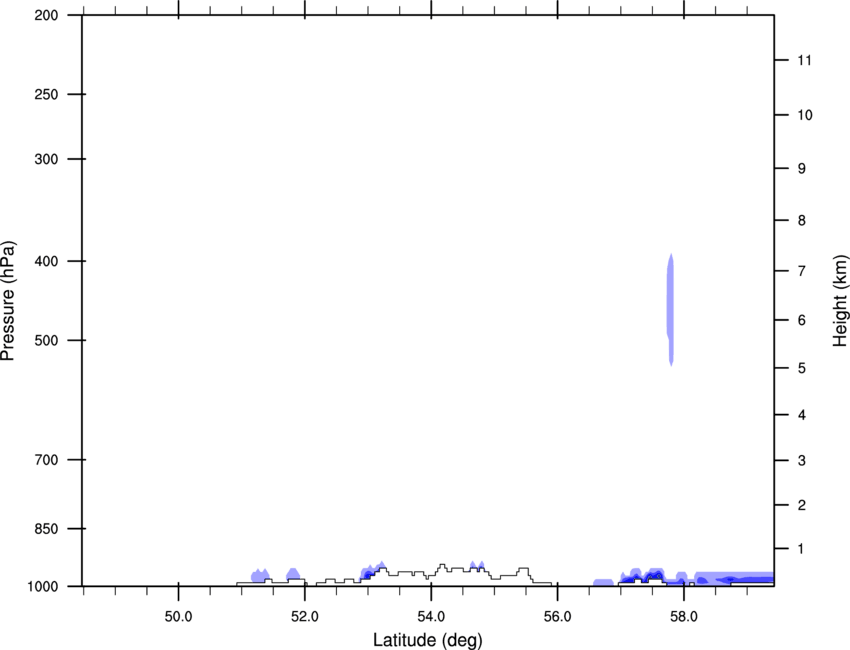The width and height of the screenshot is (850, 650).
Task: Pick the 8 km height label
Action: click(802, 220)
